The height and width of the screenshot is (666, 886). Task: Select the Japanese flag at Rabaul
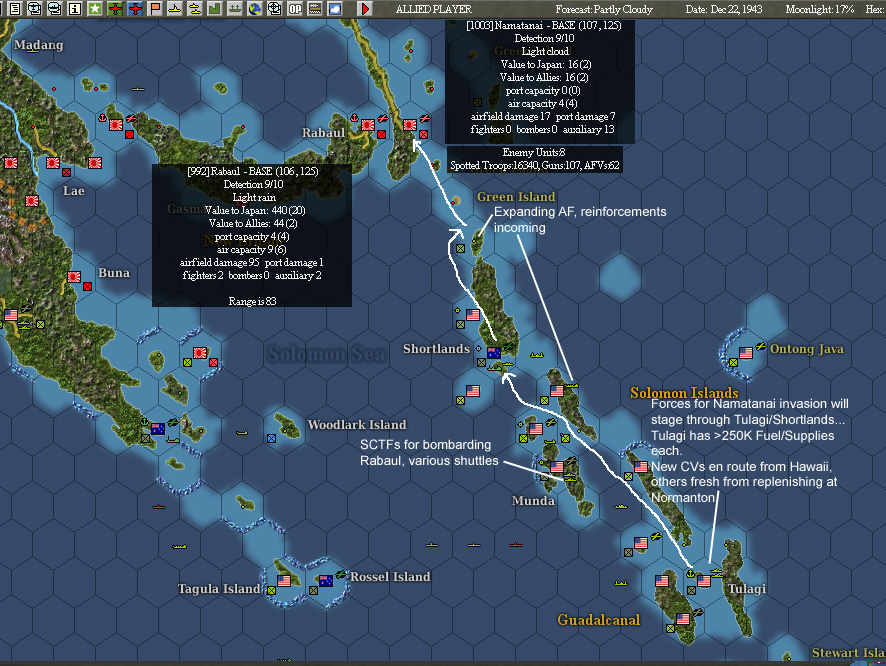368,125
